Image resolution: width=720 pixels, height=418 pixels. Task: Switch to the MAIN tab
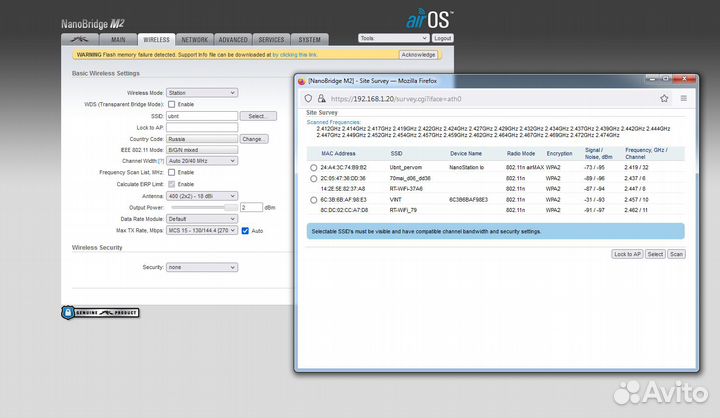(x=118, y=40)
